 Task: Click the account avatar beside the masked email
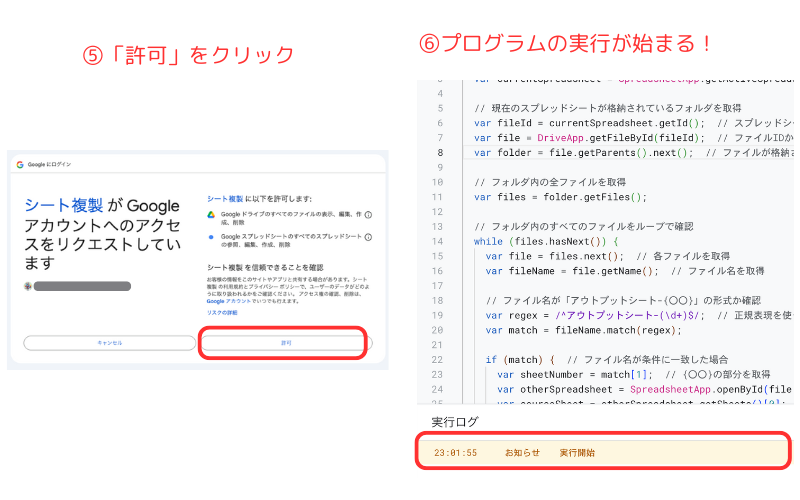pyautogui.click(x=28, y=286)
